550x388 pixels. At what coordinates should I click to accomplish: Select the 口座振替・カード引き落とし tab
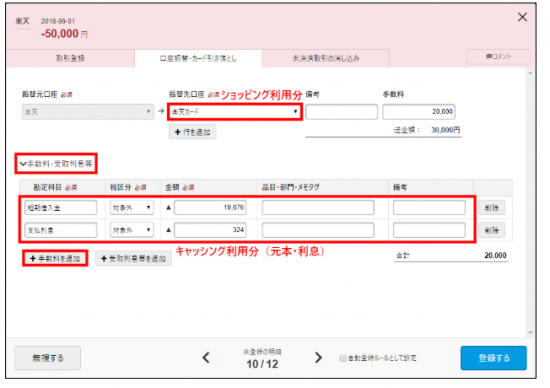click(198, 58)
